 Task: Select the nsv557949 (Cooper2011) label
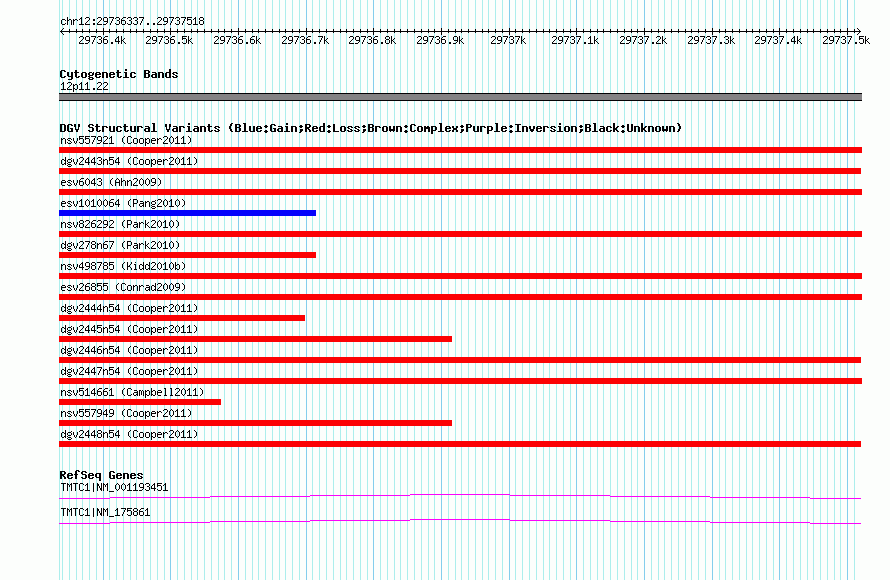coord(126,413)
